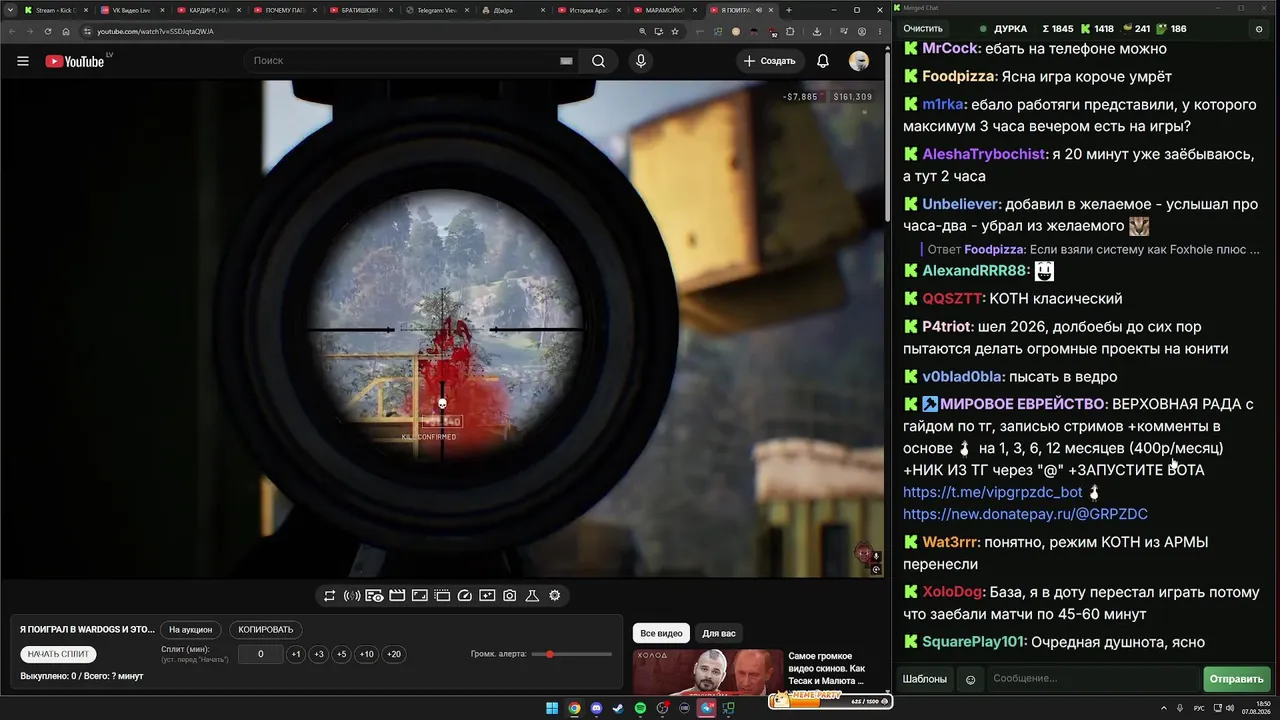
Task: Click username XoloDog in chat
Action: [953, 592]
